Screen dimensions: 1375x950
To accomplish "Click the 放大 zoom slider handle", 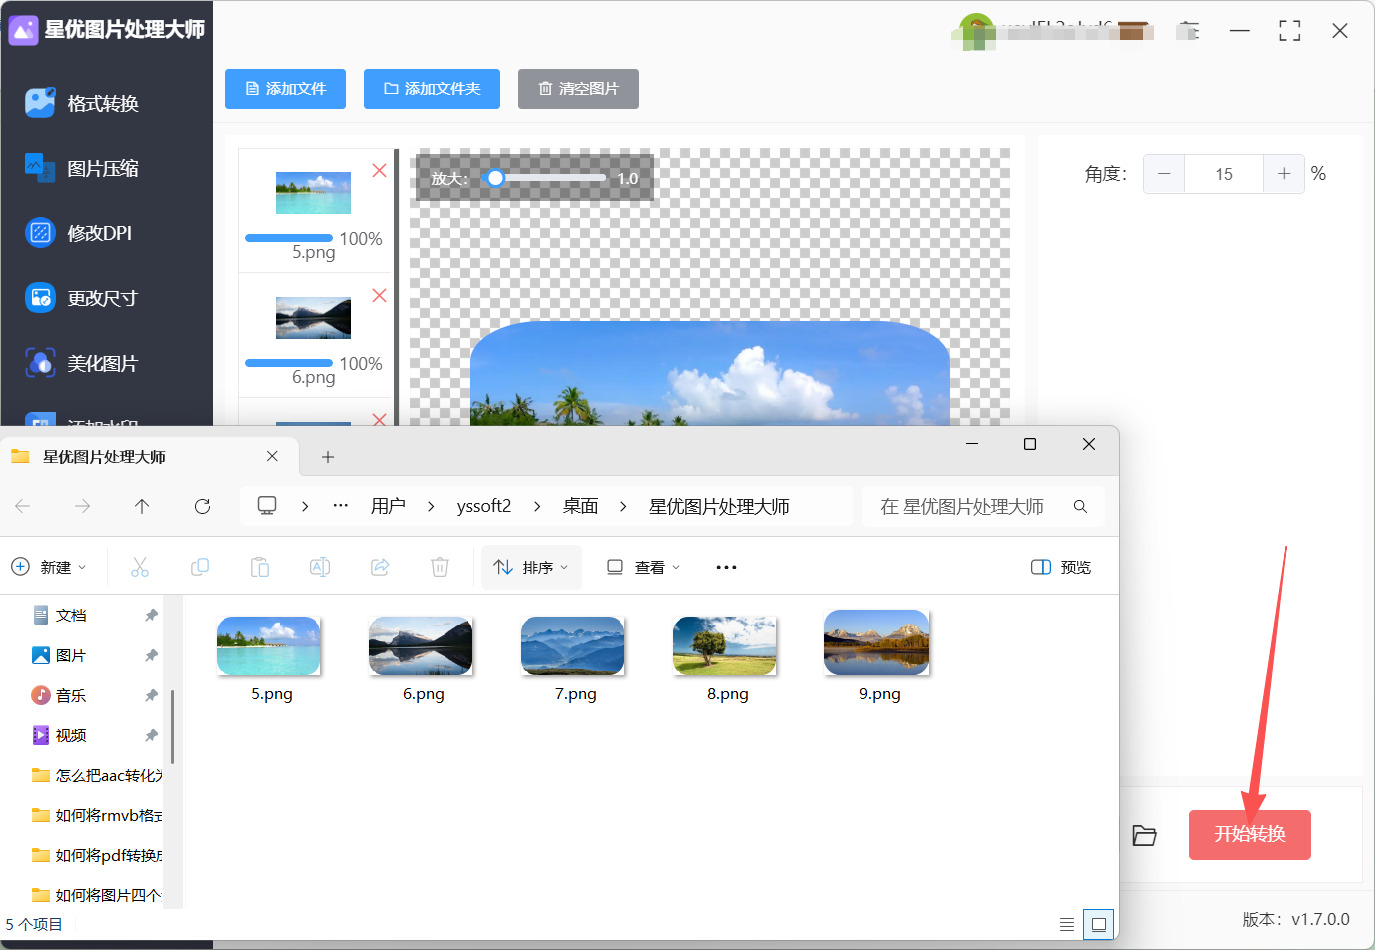I will pyautogui.click(x=495, y=178).
